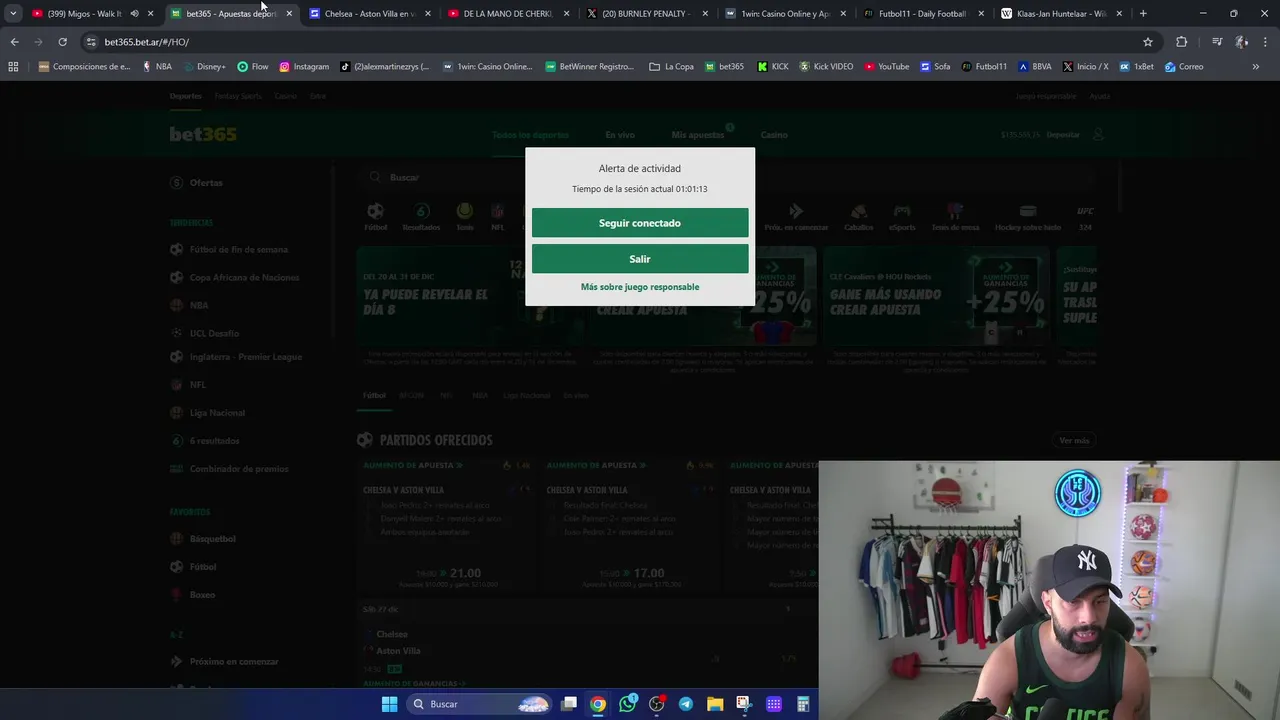Open Chrome from the taskbar
1280x720 pixels.
[x=598, y=704]
